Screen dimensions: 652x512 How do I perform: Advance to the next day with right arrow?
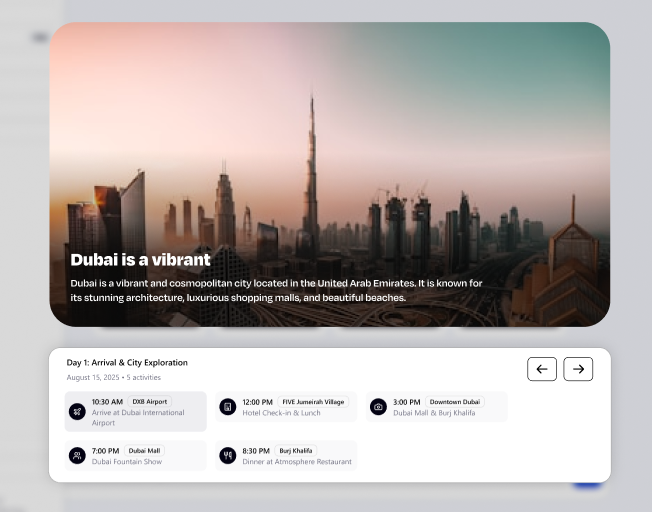point(578,369)
